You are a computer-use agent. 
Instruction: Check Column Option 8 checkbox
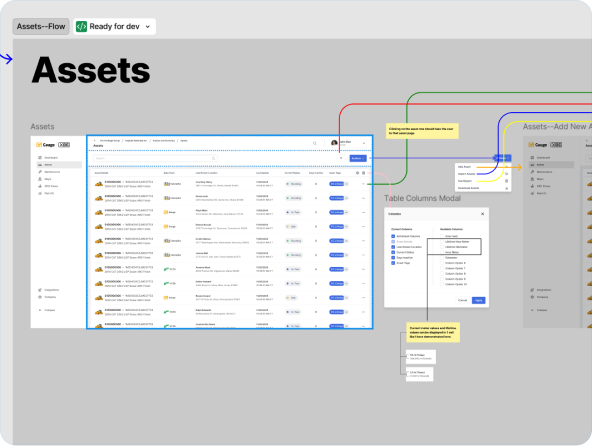pos(442,273)
